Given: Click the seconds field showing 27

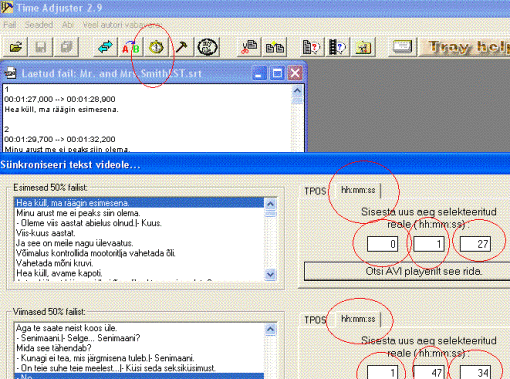Looking at the screenshot, I should 475,244.
